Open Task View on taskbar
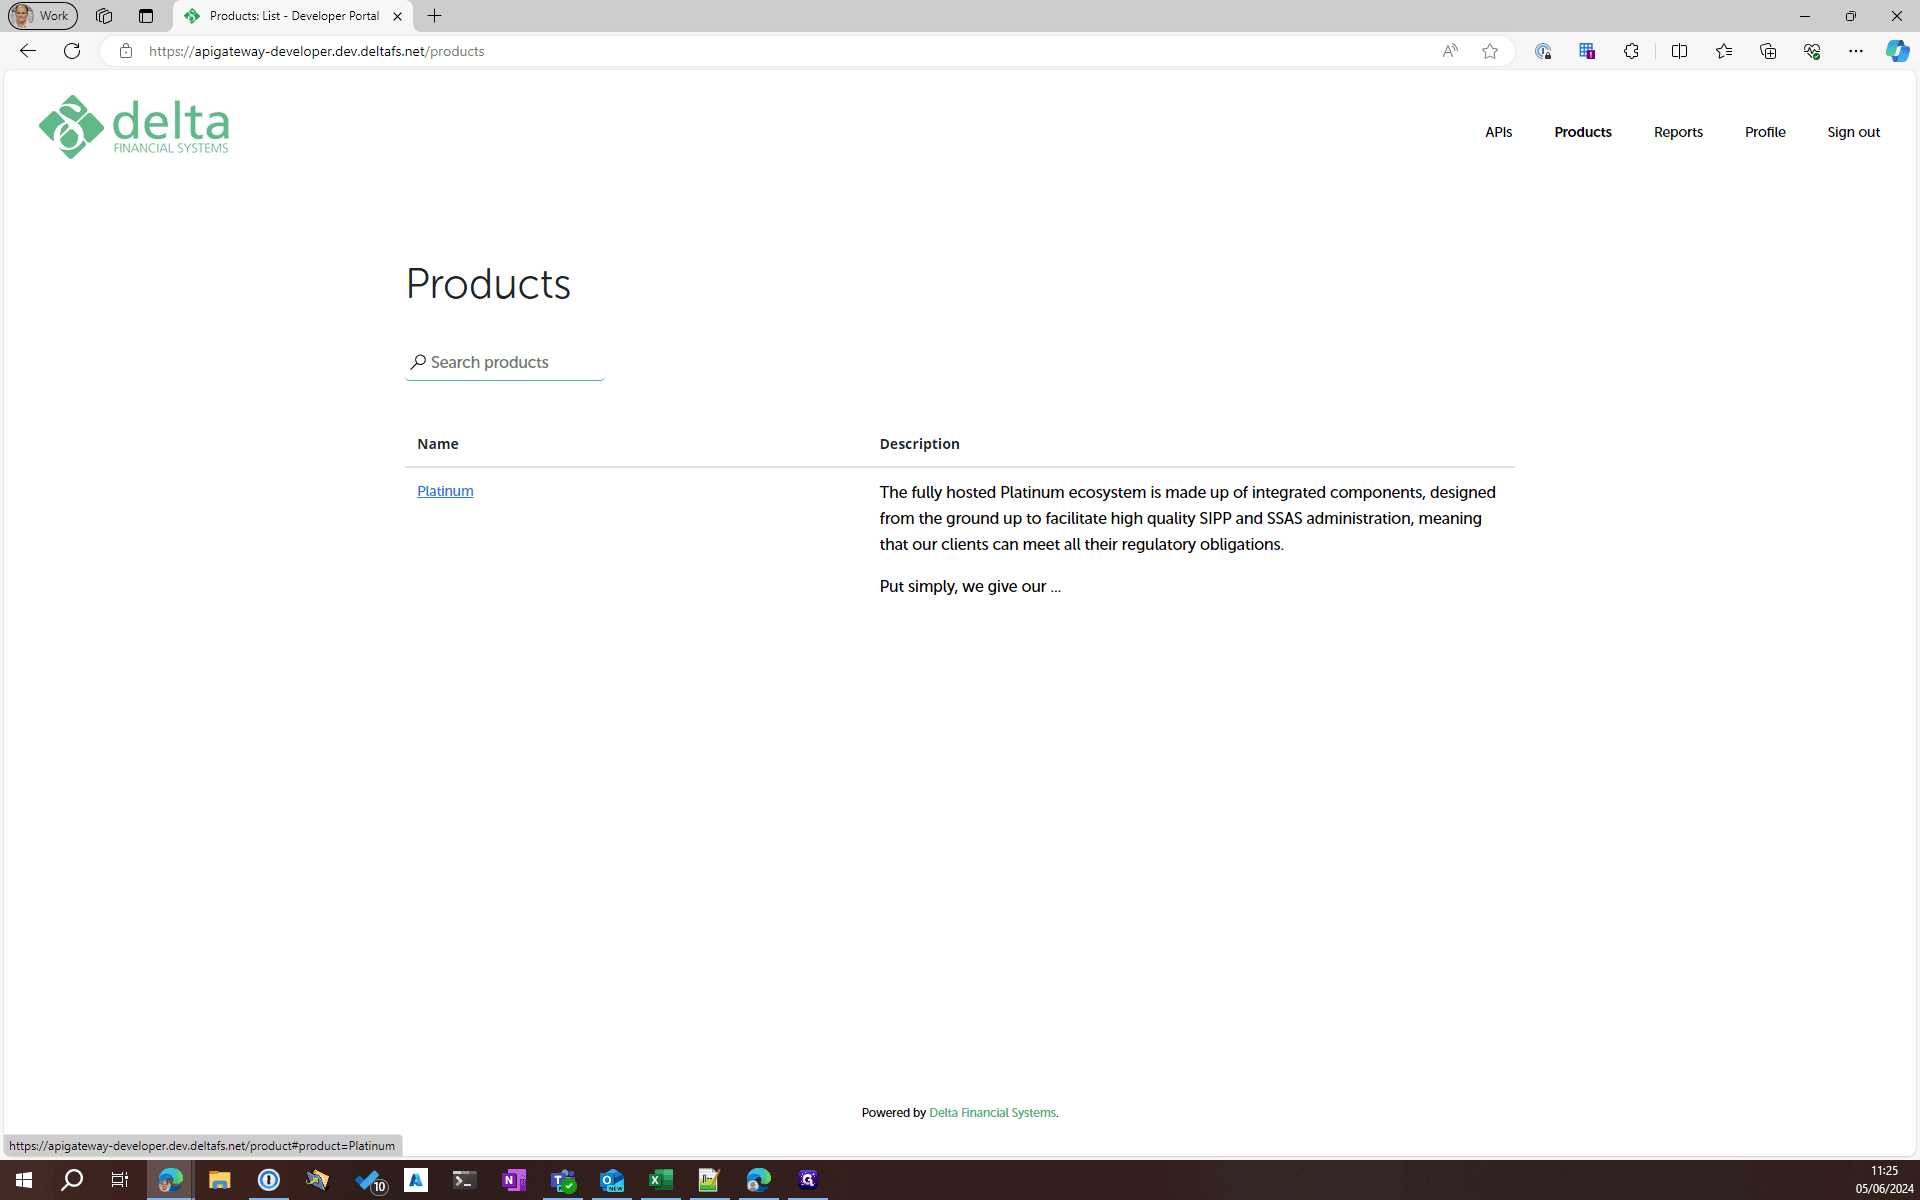This screenshot has width=1920, height=1200. point(120,1180)
